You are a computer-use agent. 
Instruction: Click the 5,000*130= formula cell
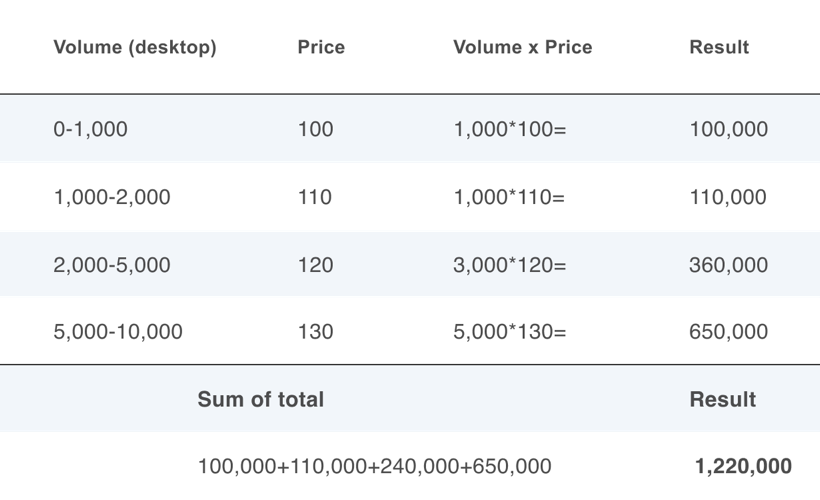[x=510, y=332]
